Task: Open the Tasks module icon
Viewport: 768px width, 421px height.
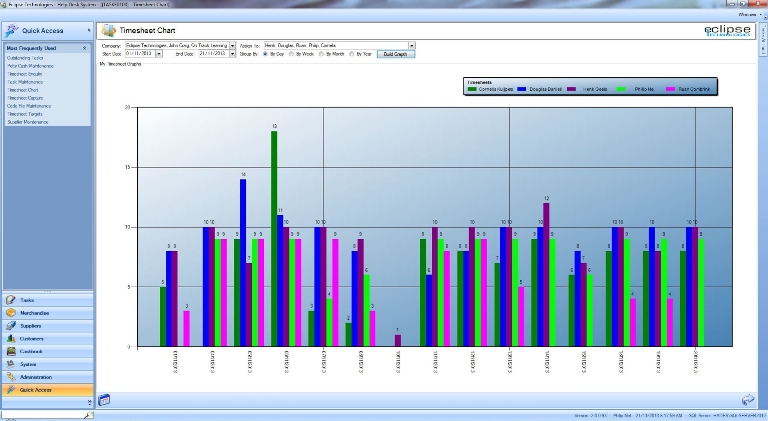Action: pos(11,300)
